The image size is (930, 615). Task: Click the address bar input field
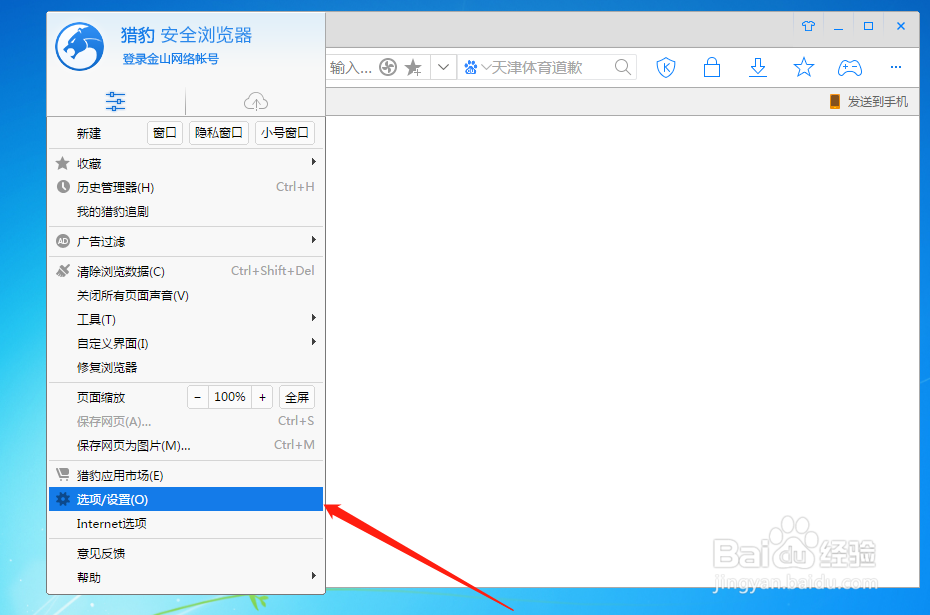tap(351, 68)
